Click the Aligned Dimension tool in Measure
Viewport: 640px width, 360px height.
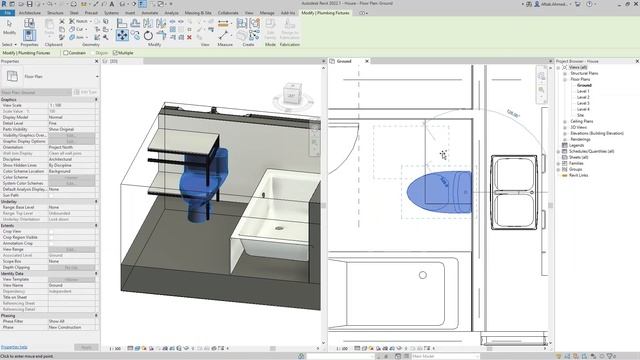(x=223, y=24)
